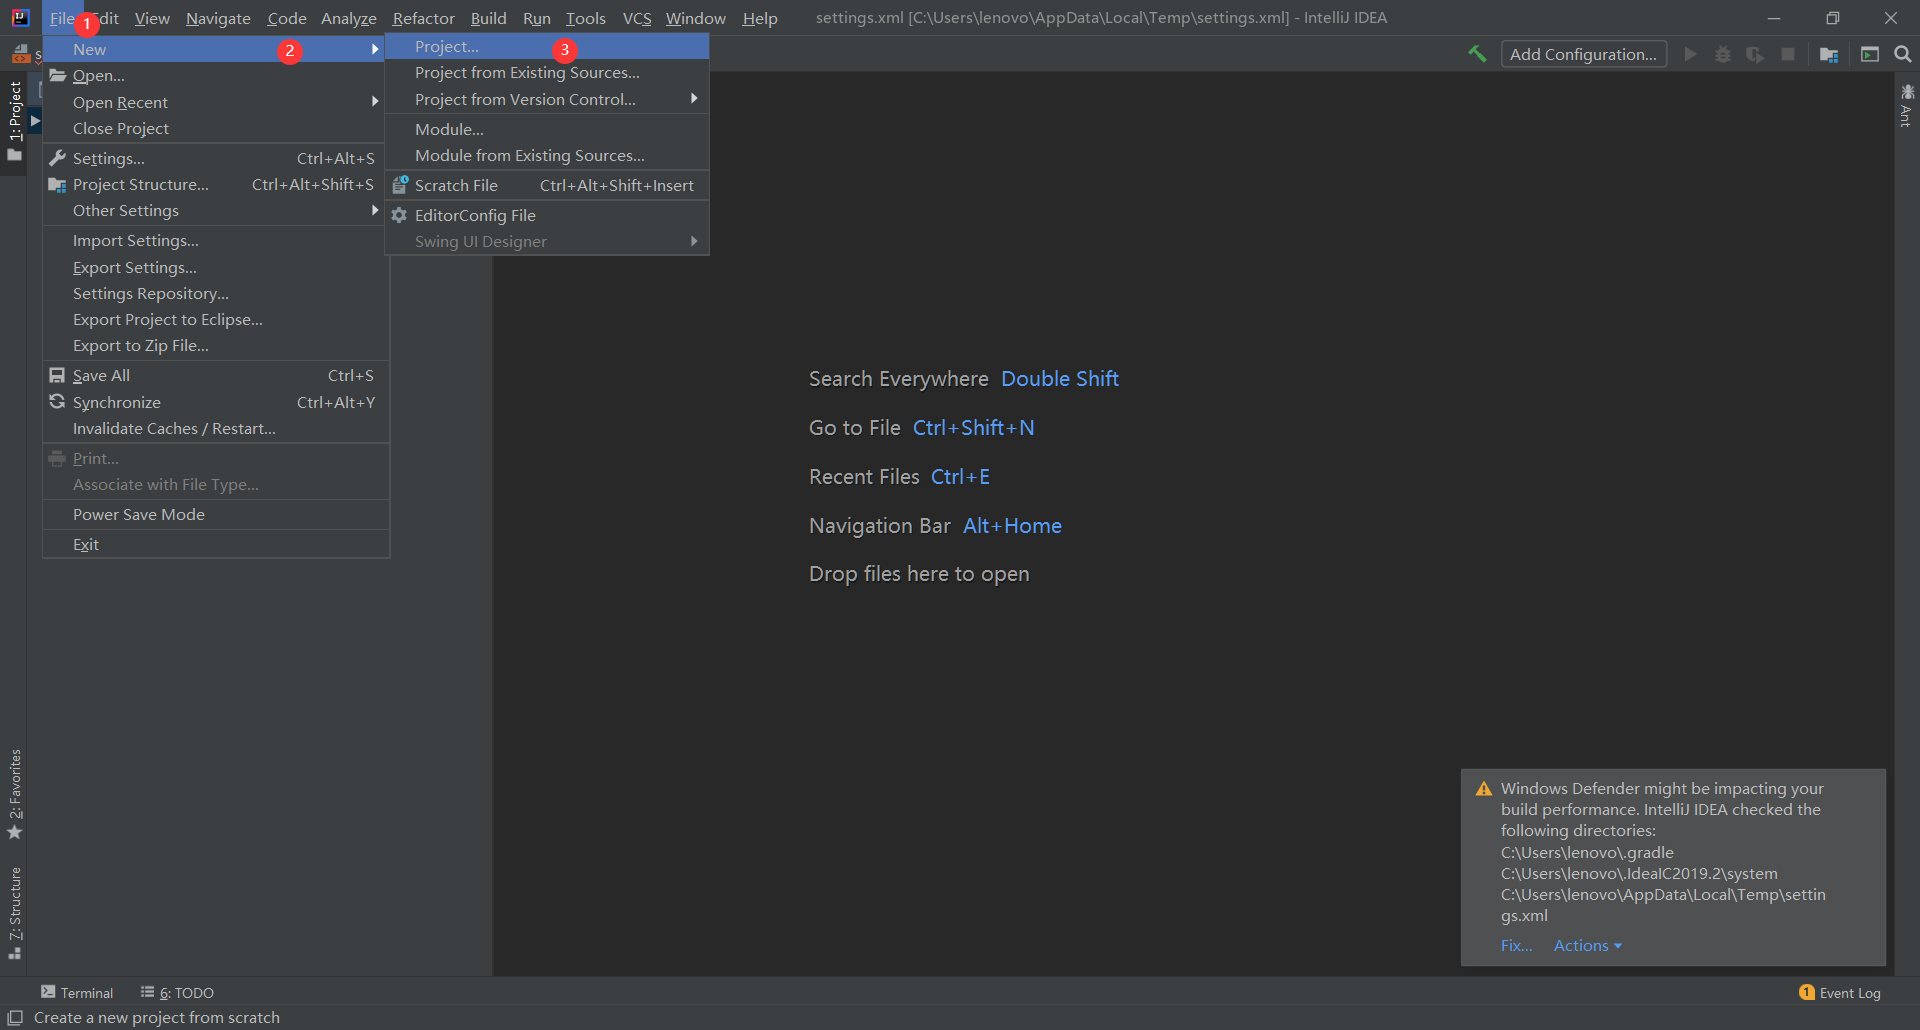This screenshot has height=1030, width=1920.
Task: Open the Run menu
Action: point(537,18)
